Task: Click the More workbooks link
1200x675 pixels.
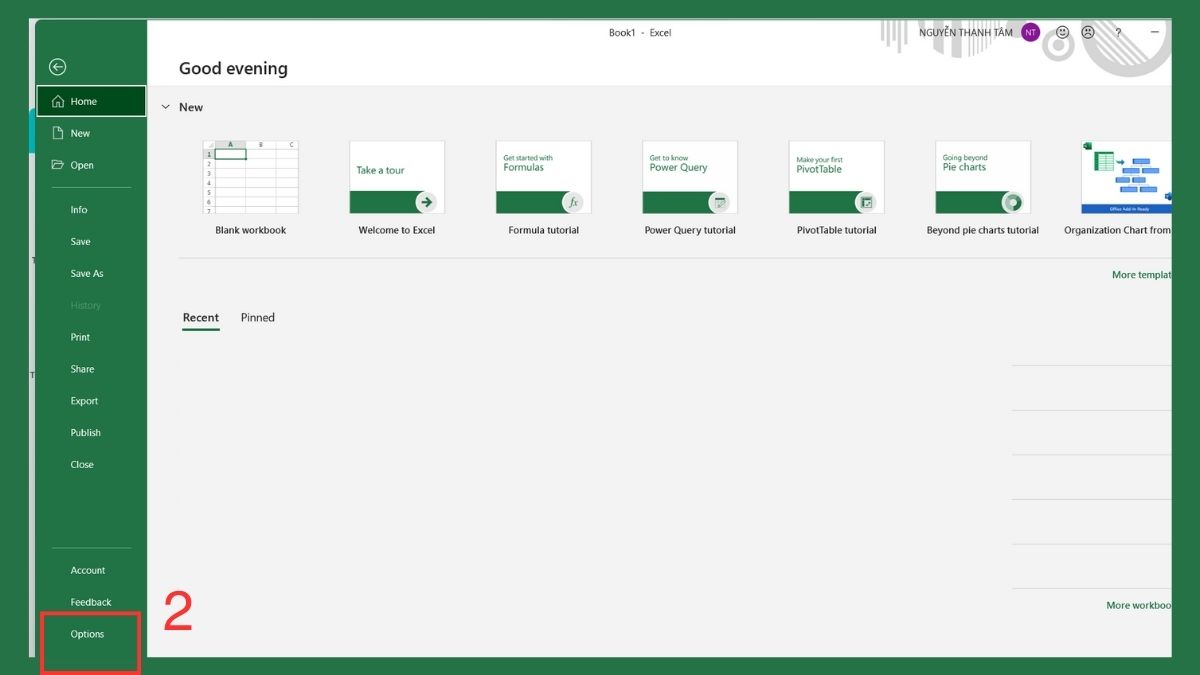Action: pos(1138,606)
